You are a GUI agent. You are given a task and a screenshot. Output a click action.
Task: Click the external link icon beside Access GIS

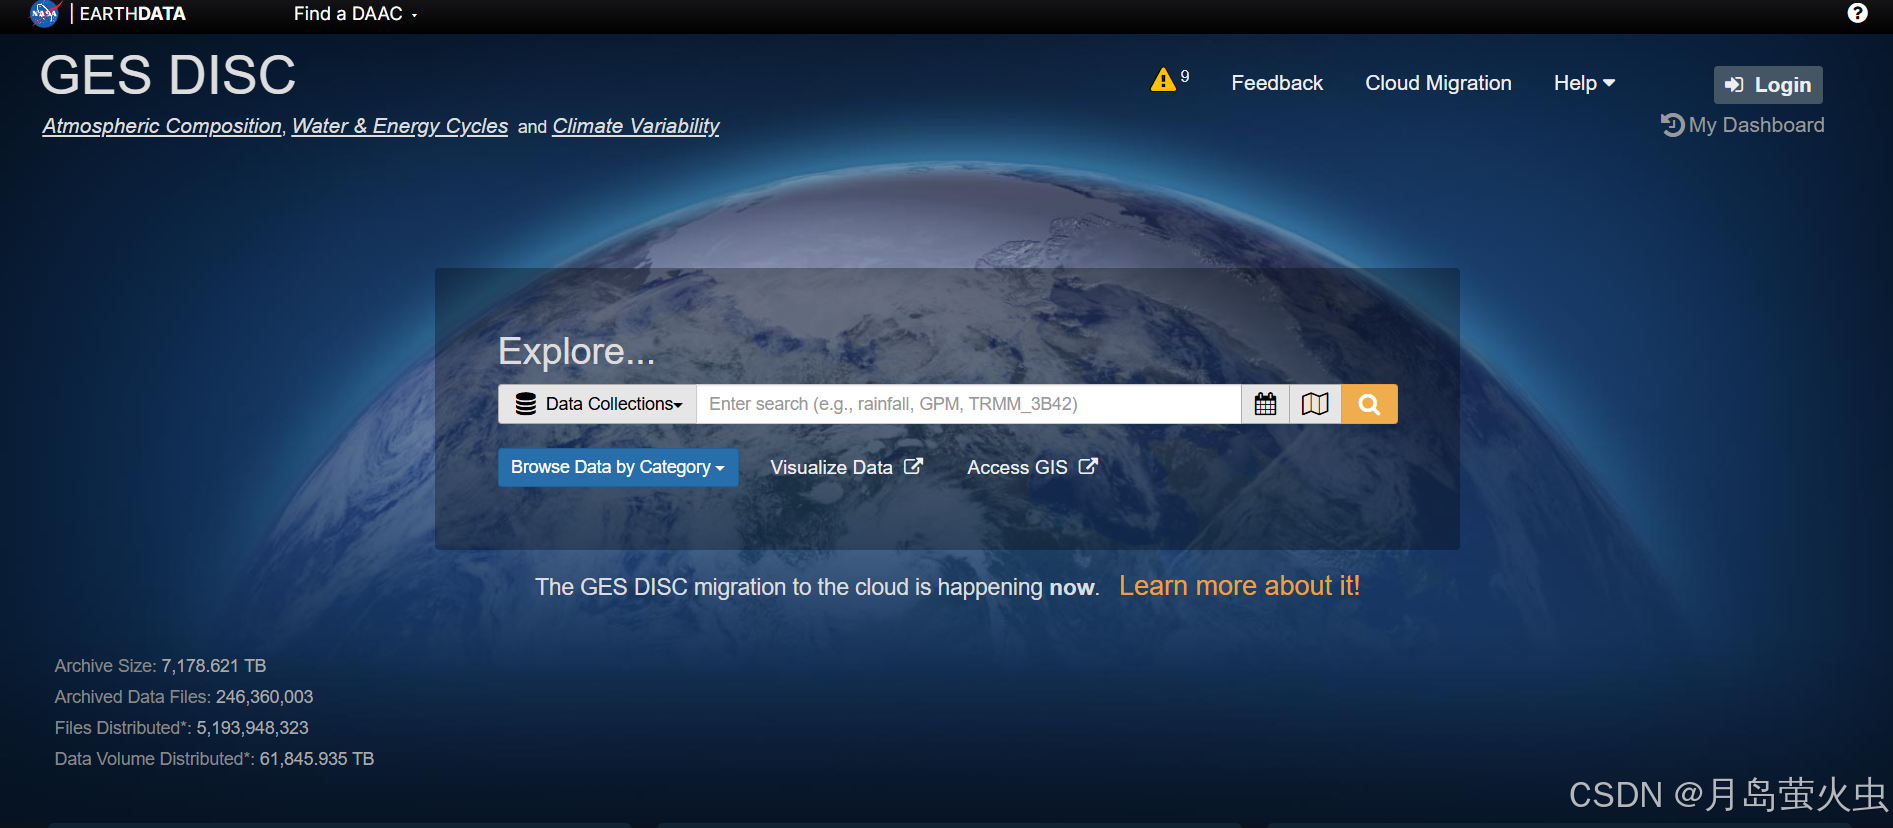click(1088, 466)
